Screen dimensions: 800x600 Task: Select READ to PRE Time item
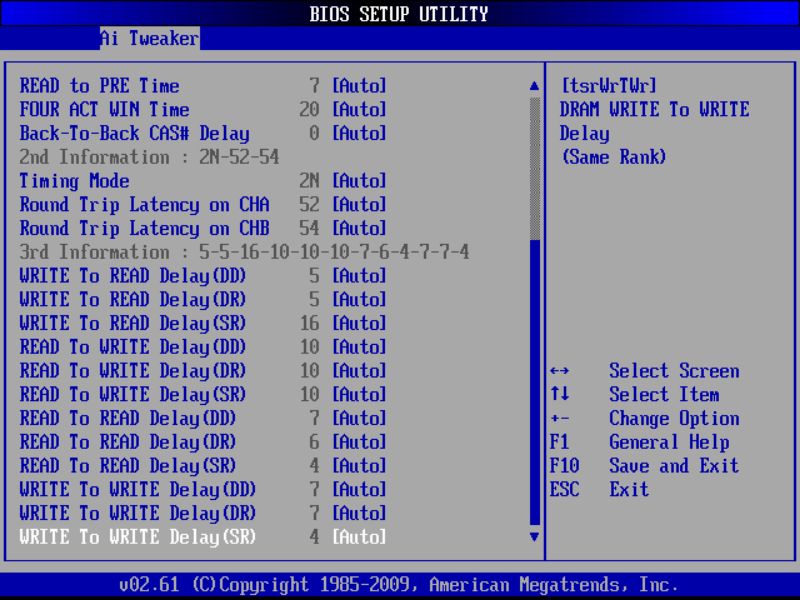click(x=99, y=86)
